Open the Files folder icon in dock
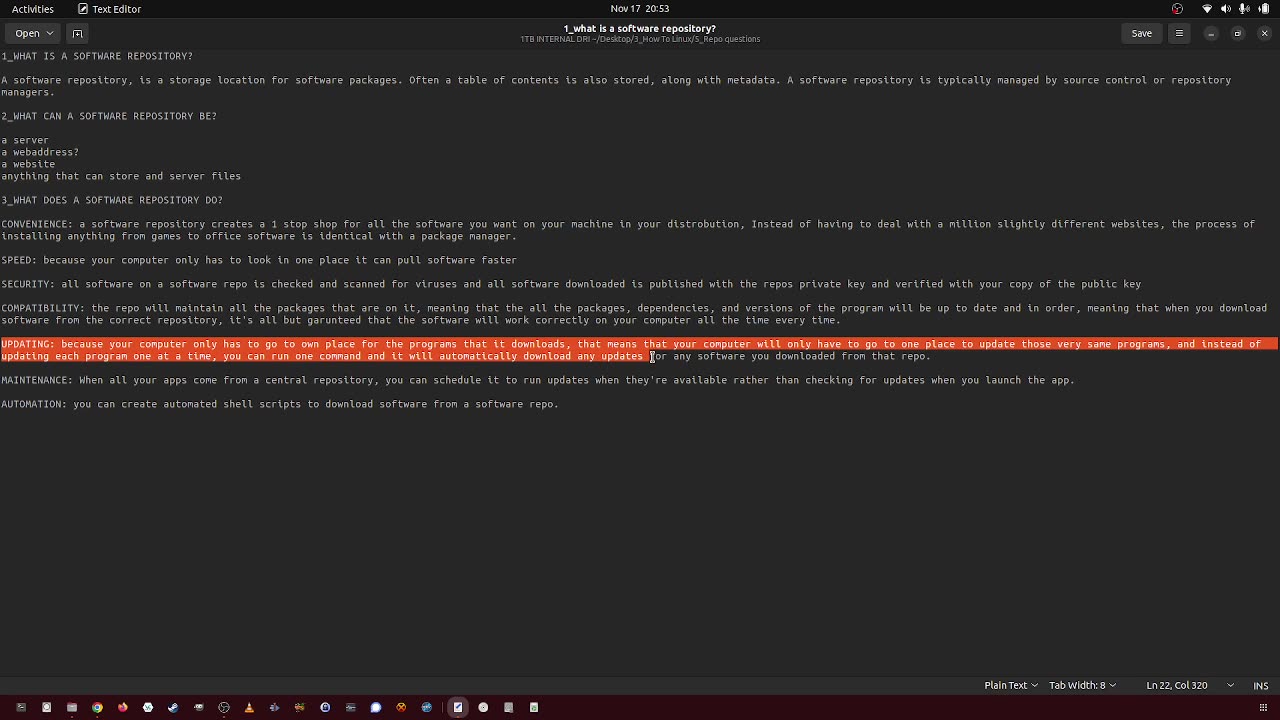This screenshot has height=720, width=1280. click(72, 707)
